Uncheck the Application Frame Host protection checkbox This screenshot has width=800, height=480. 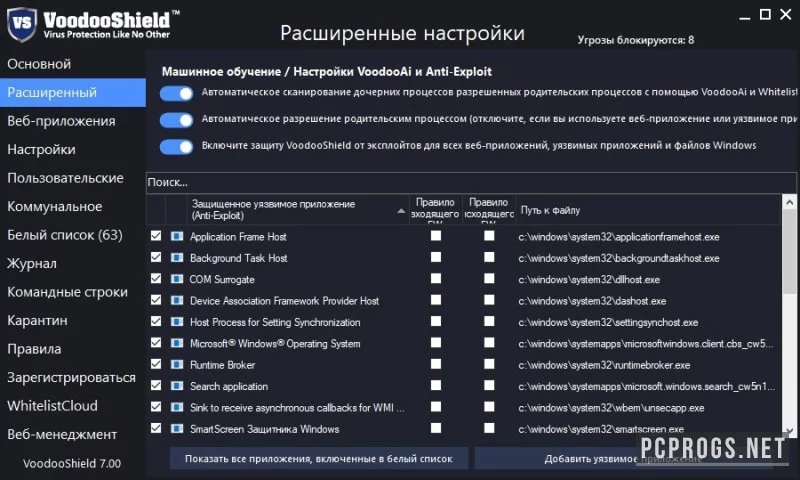[x=156, y=236]
